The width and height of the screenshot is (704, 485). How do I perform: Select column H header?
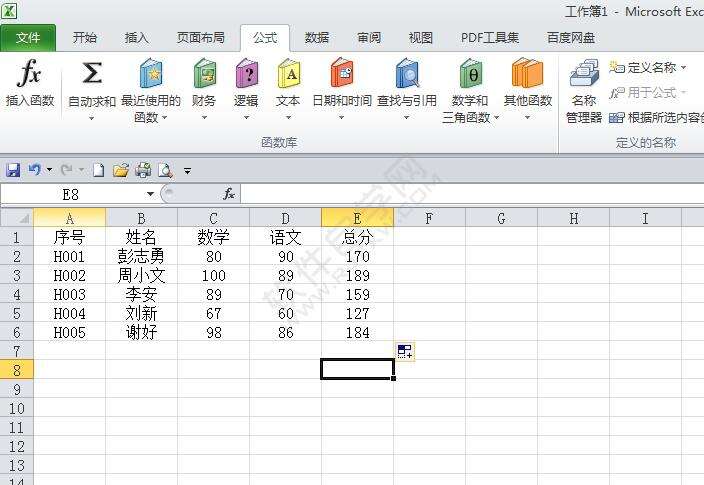click(573, 218)
